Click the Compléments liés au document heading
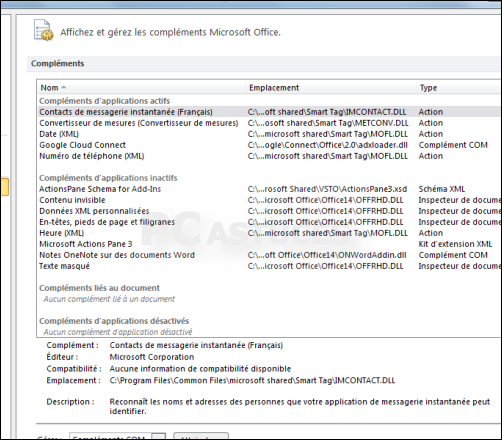This screenshot has width=502, height=440. point(99,288)
